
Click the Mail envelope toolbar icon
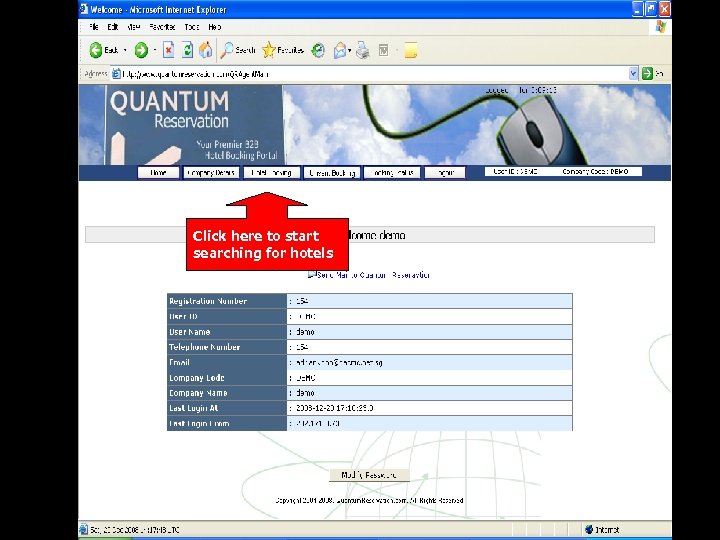click(x=340, y=50)
